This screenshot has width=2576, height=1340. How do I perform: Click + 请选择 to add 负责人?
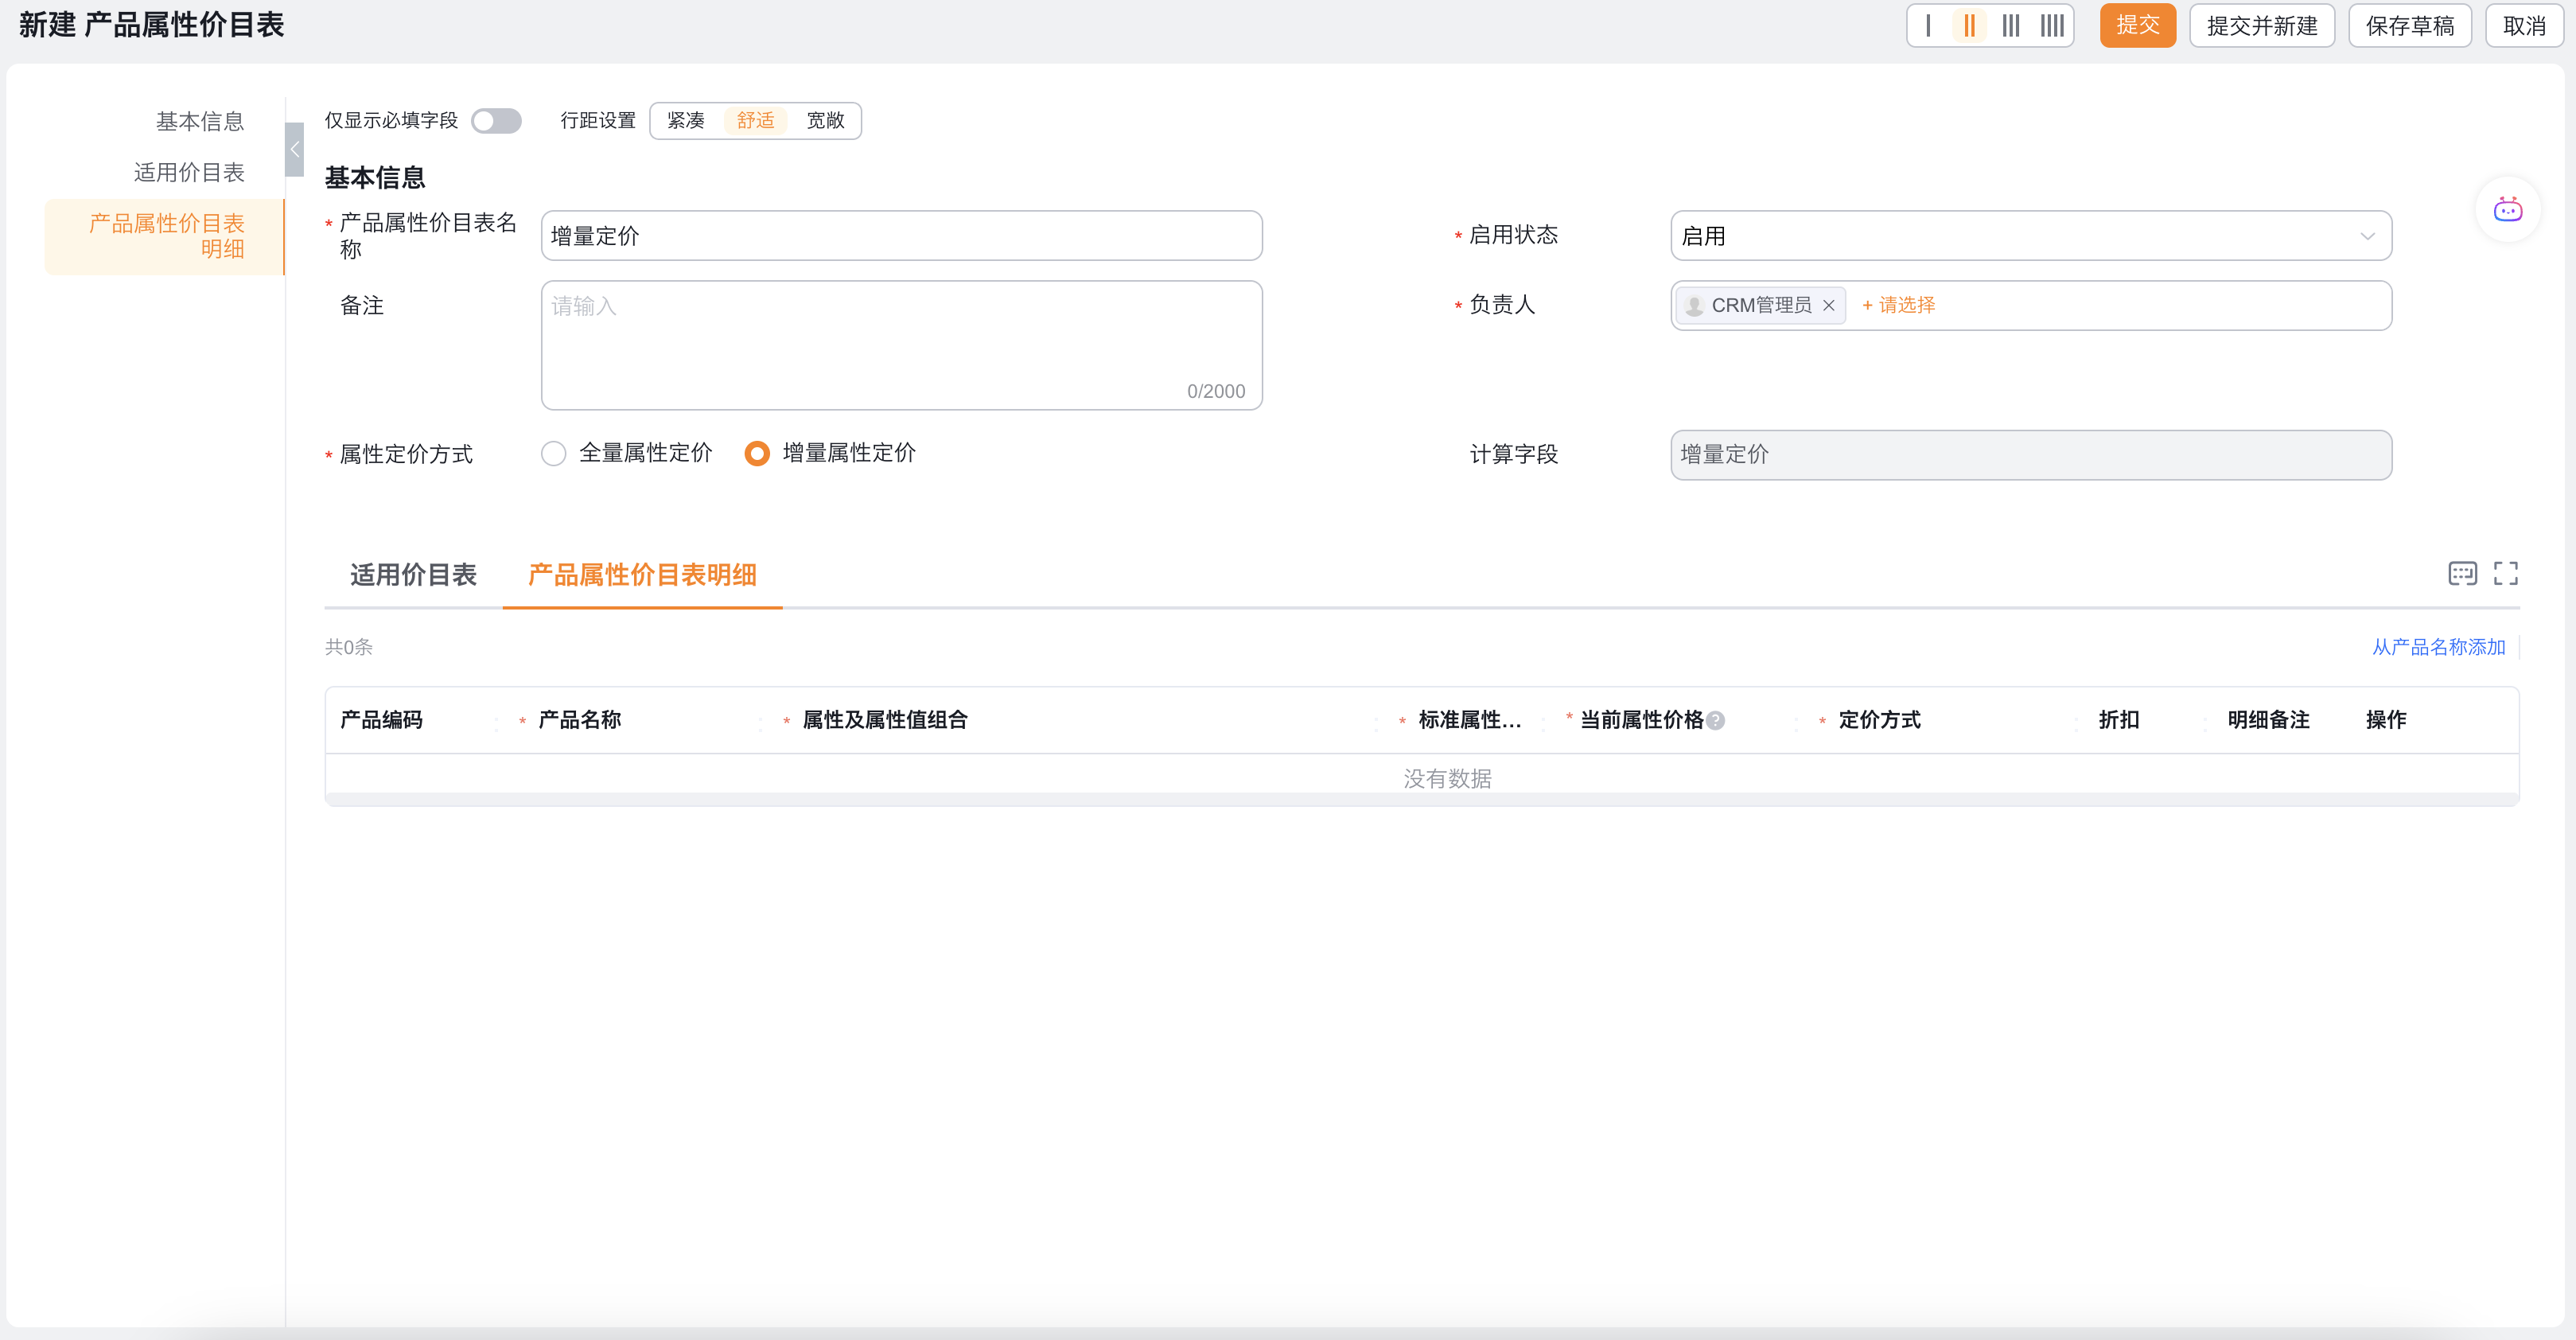[1898, 305]
